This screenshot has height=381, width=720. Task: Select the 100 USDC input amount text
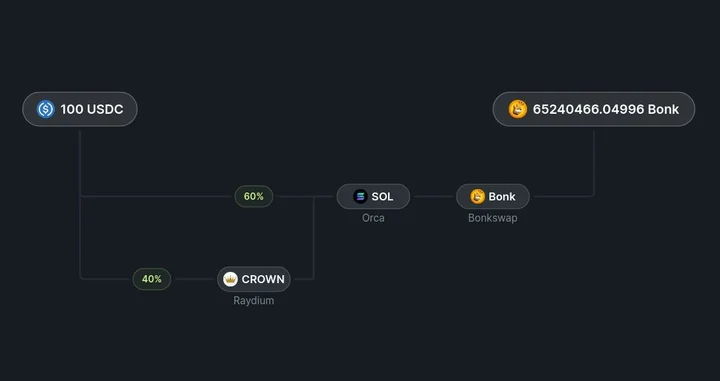point(92,109)
